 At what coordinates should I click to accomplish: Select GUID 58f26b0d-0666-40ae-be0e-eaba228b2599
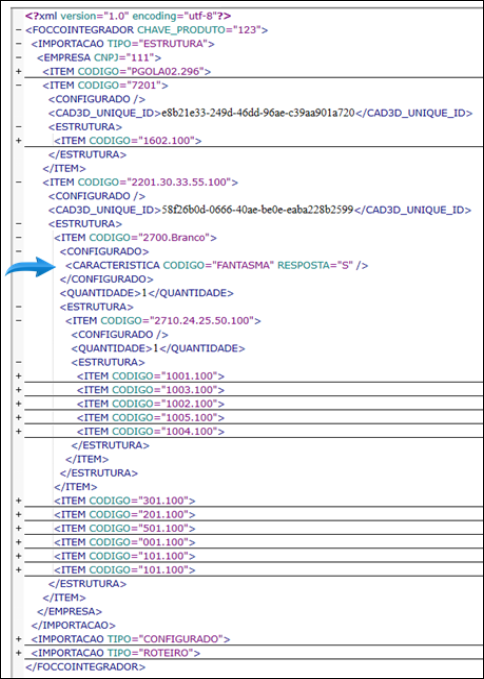[258, 210]
